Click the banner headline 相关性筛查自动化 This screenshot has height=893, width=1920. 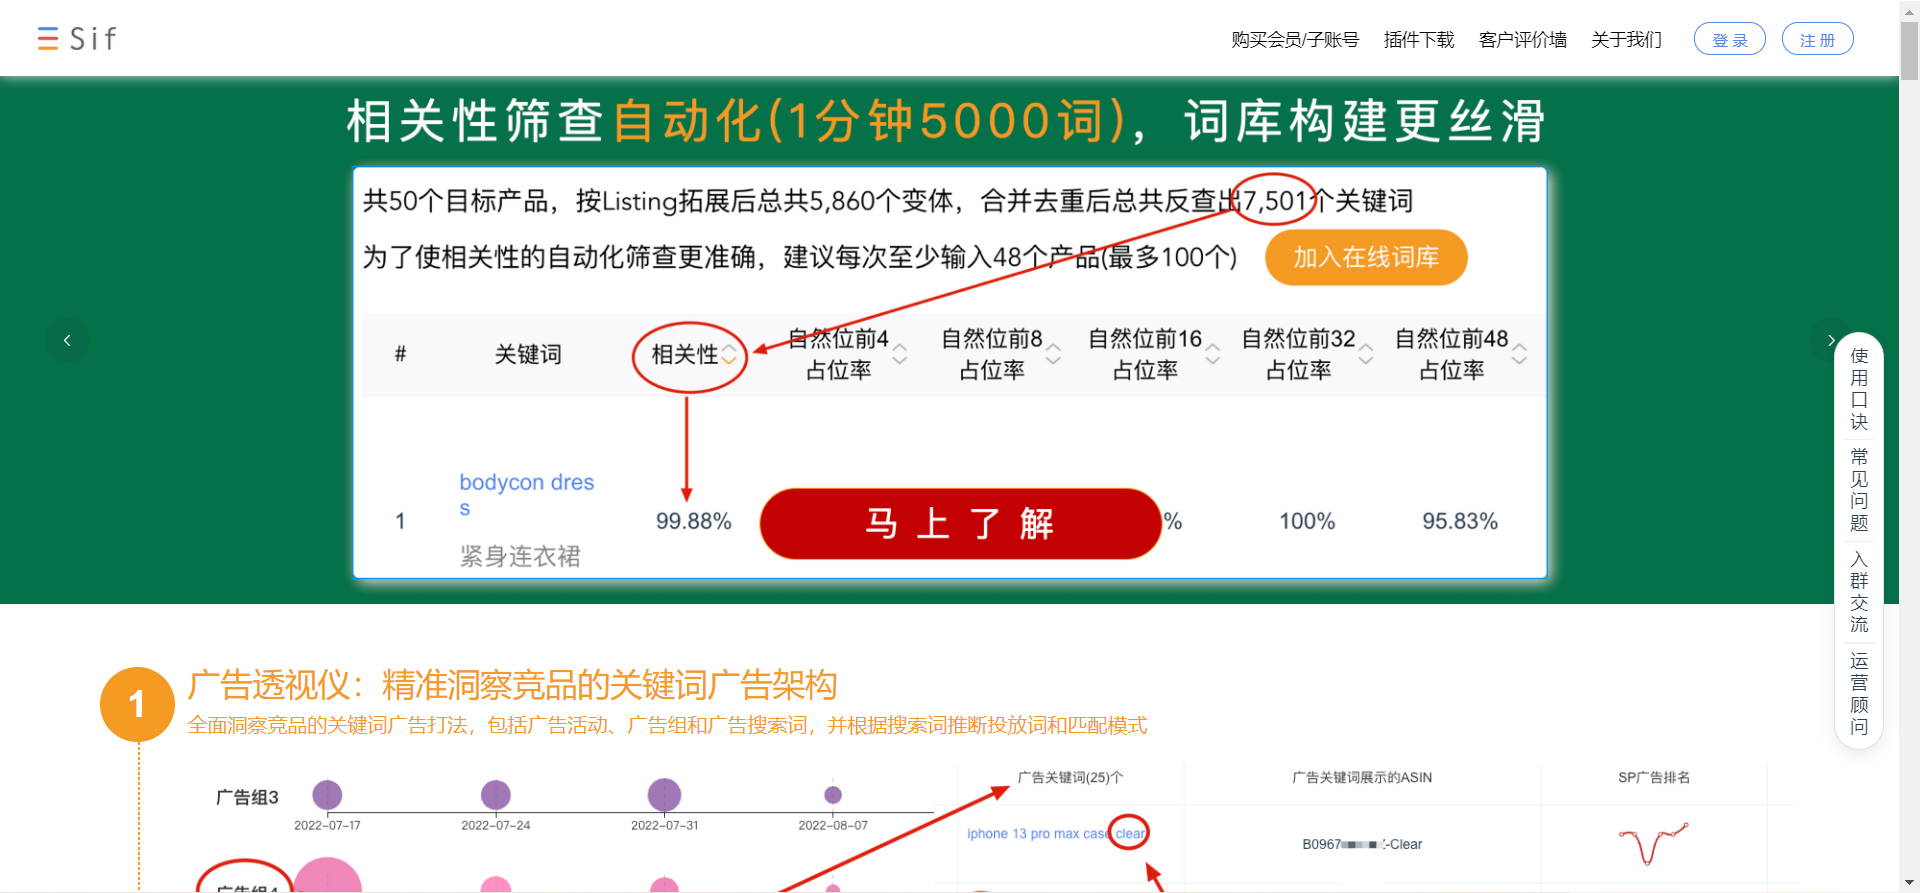click(946, 121)
